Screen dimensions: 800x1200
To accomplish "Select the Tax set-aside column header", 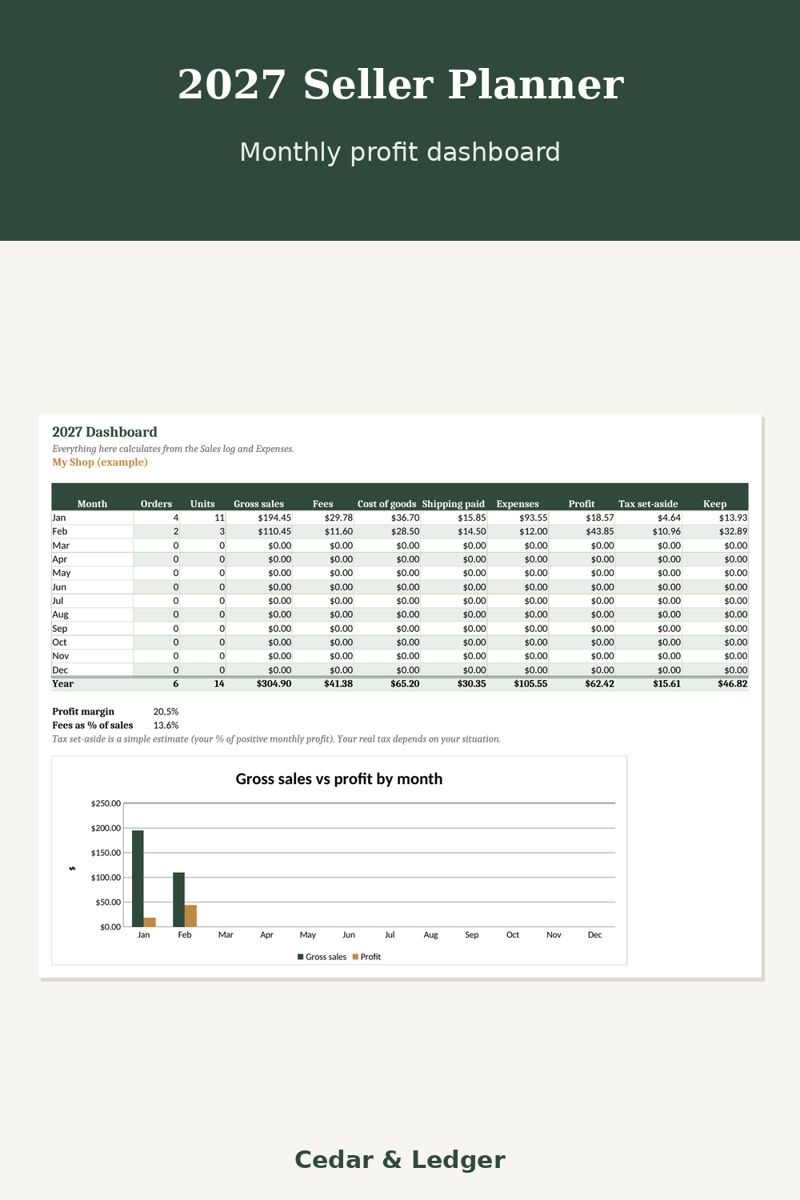I will [648, 504].
